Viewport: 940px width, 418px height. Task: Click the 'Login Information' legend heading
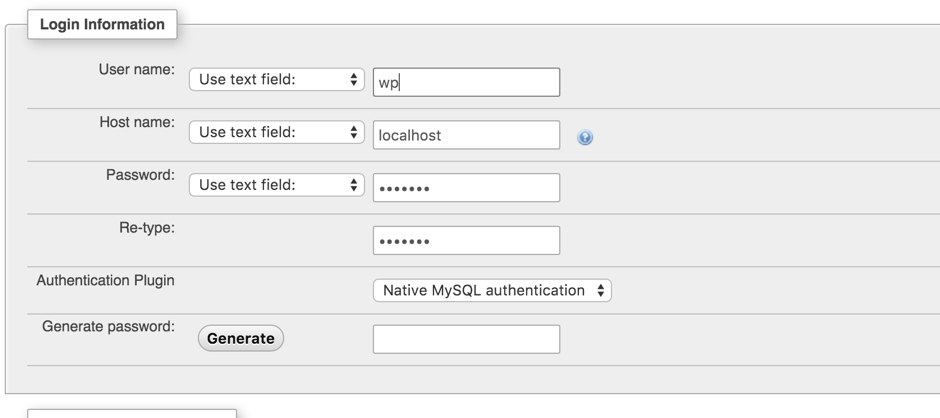coord(102,25)
